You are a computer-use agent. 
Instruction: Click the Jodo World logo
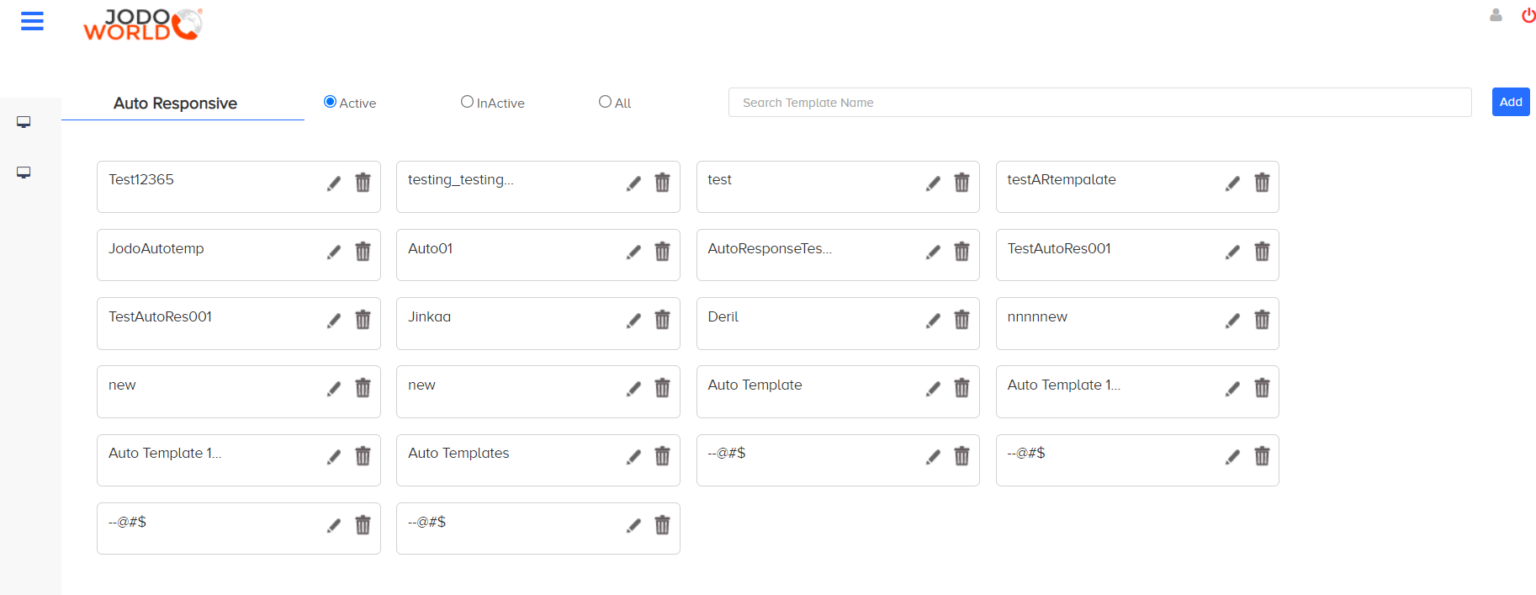(x=143, y=25)
